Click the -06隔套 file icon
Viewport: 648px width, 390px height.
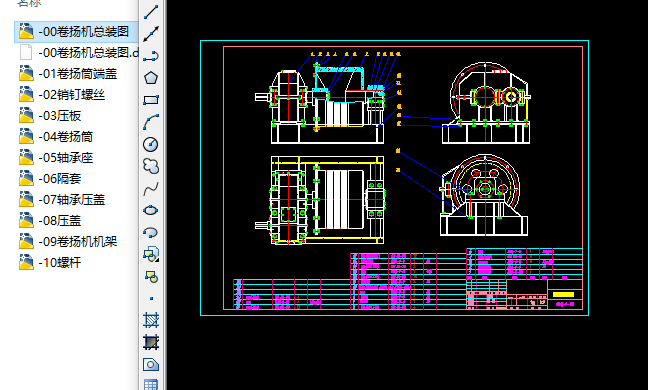coord(26,179)
